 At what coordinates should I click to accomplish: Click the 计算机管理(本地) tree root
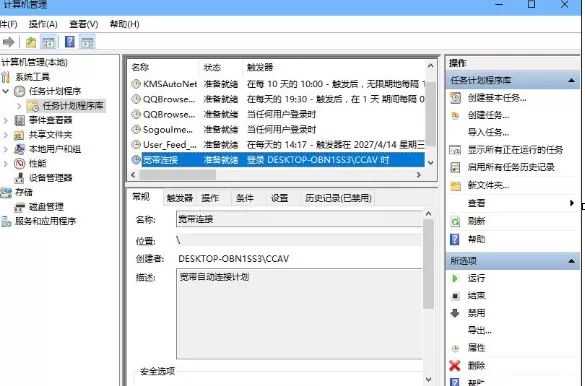click(34, 62)
